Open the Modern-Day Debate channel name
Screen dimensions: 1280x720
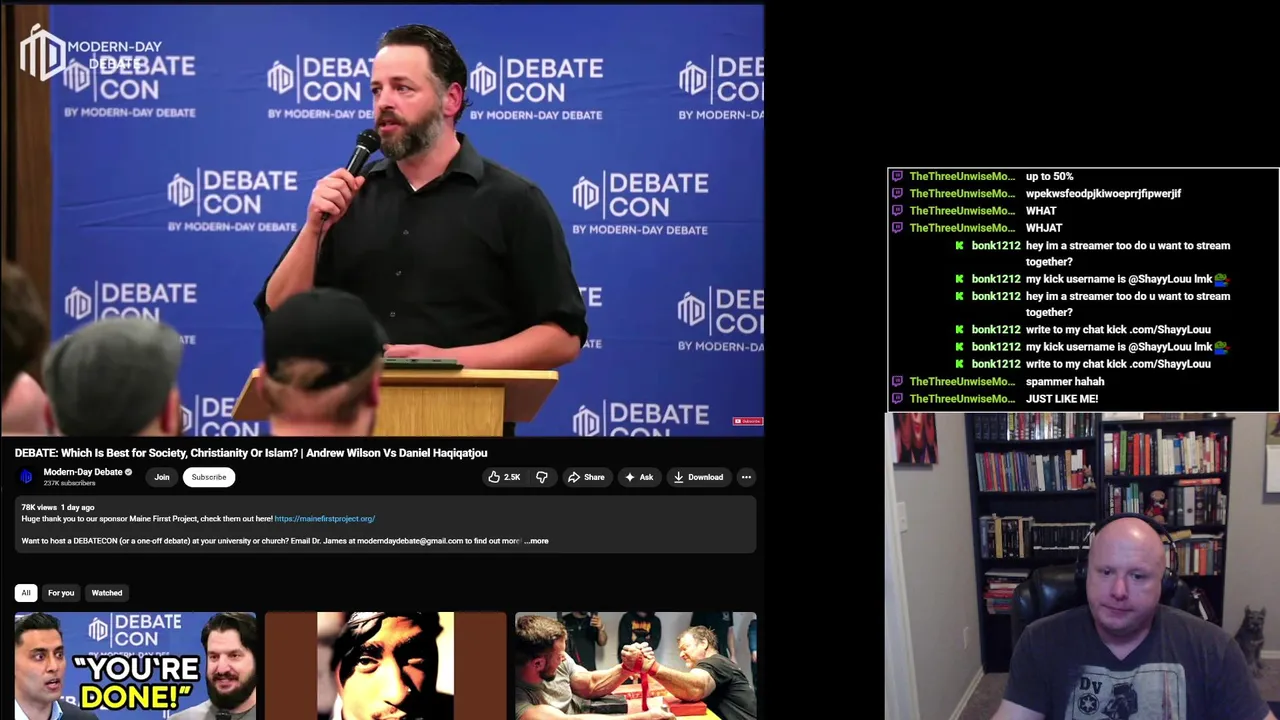coord(82,472)
